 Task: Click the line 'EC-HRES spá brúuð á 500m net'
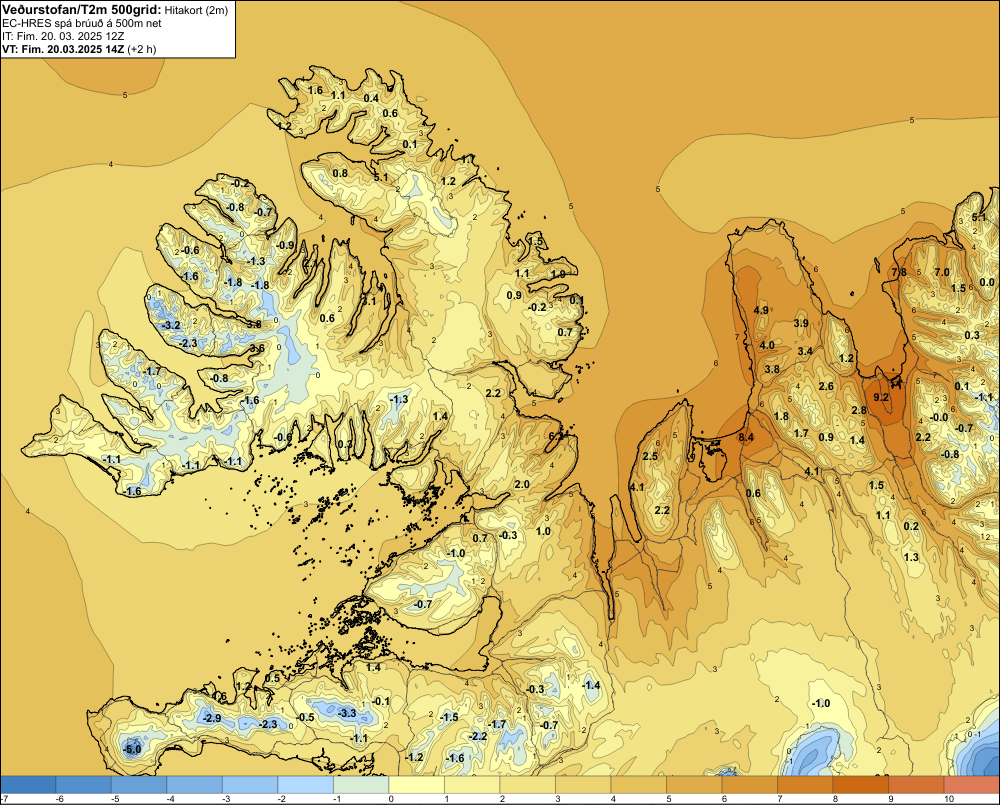click(x=82, y=23)
